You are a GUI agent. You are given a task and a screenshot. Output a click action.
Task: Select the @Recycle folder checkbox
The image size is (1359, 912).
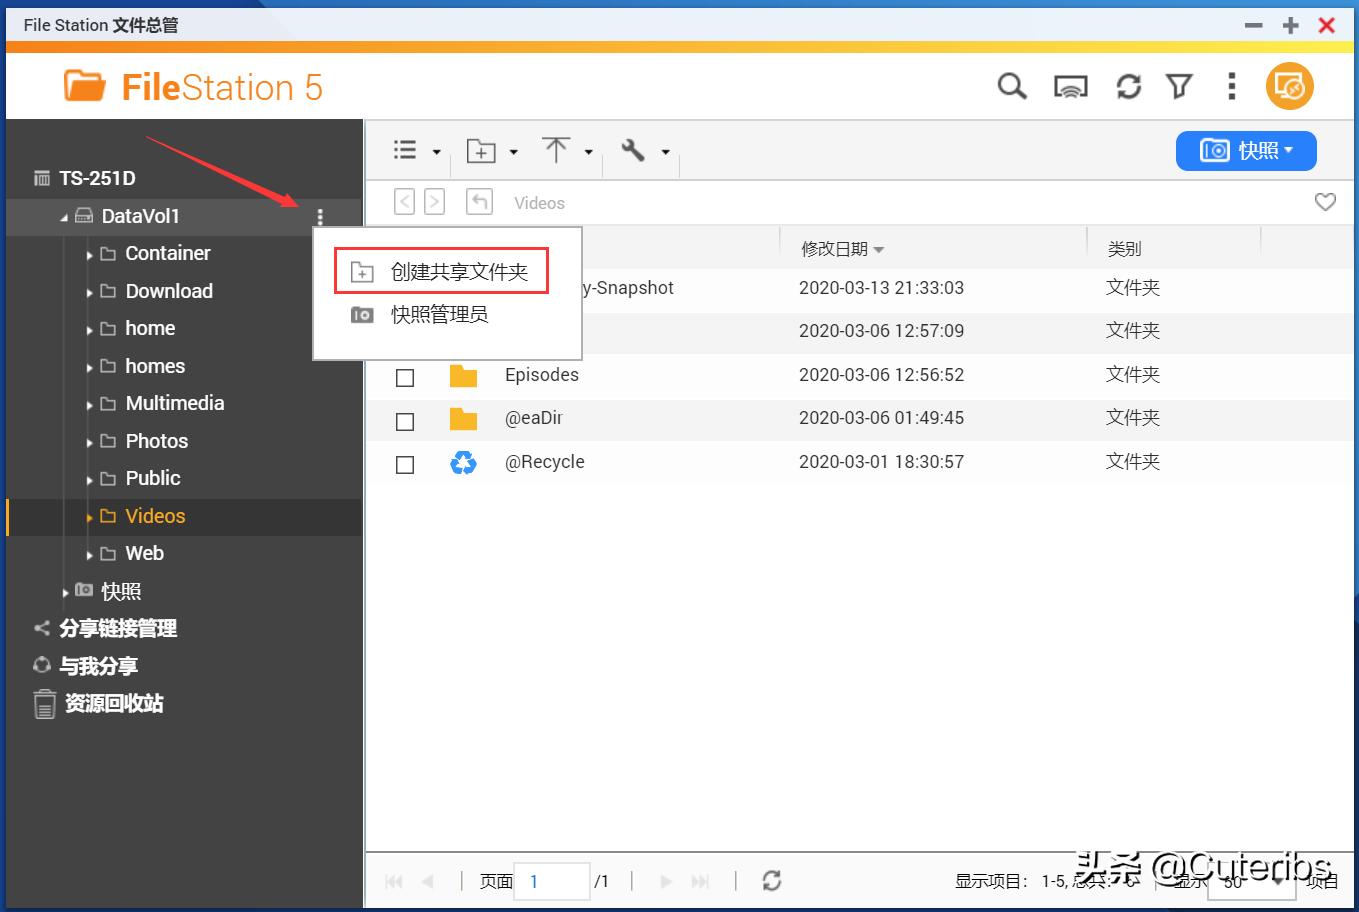[x=404, y=464]
